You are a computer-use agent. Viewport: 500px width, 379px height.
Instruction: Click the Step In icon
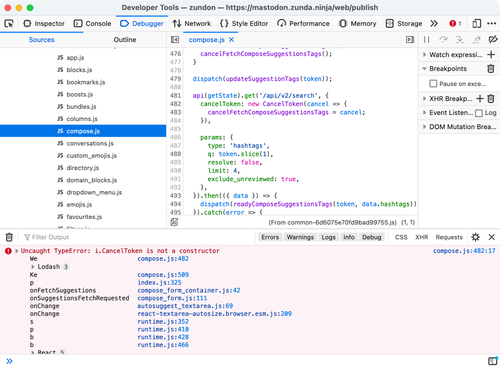460,40
